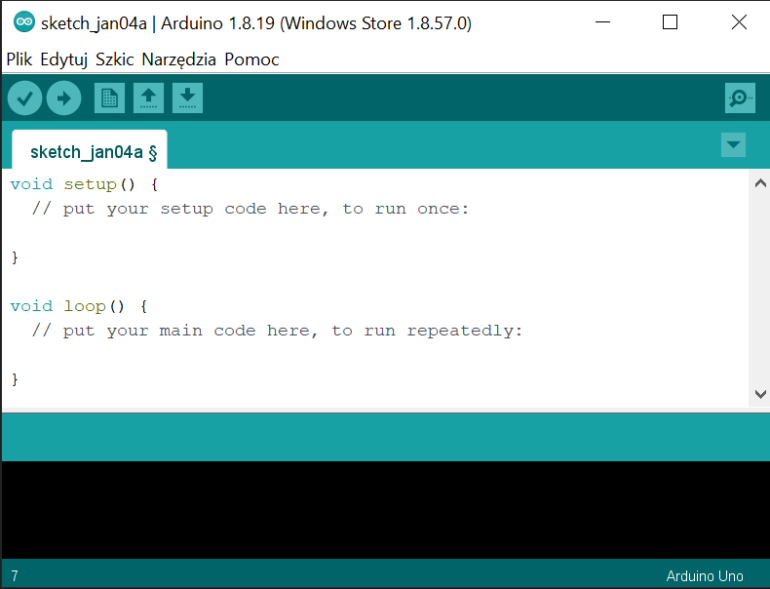The width and height of the screenshot is (770, 589).
Task: Open the Pomoc menu
Action: 252,60
